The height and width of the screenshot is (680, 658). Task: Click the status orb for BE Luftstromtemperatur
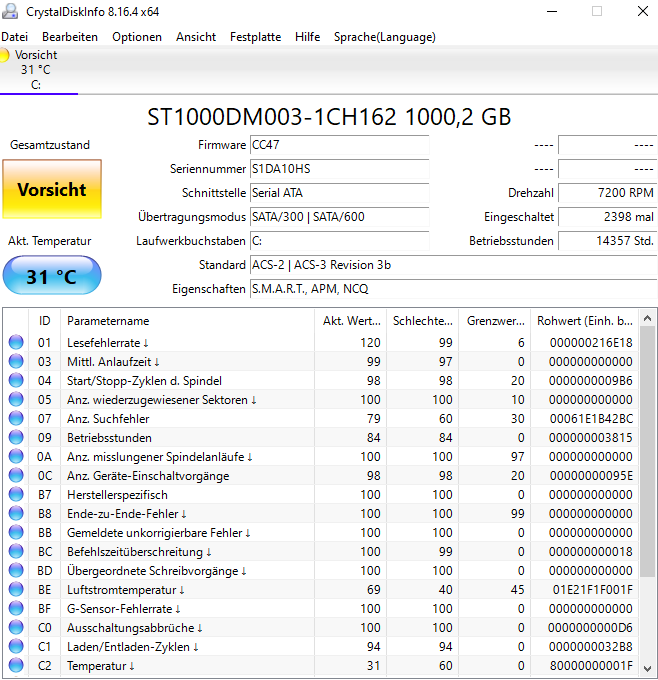pyautogui.click(x=16, y=589)
